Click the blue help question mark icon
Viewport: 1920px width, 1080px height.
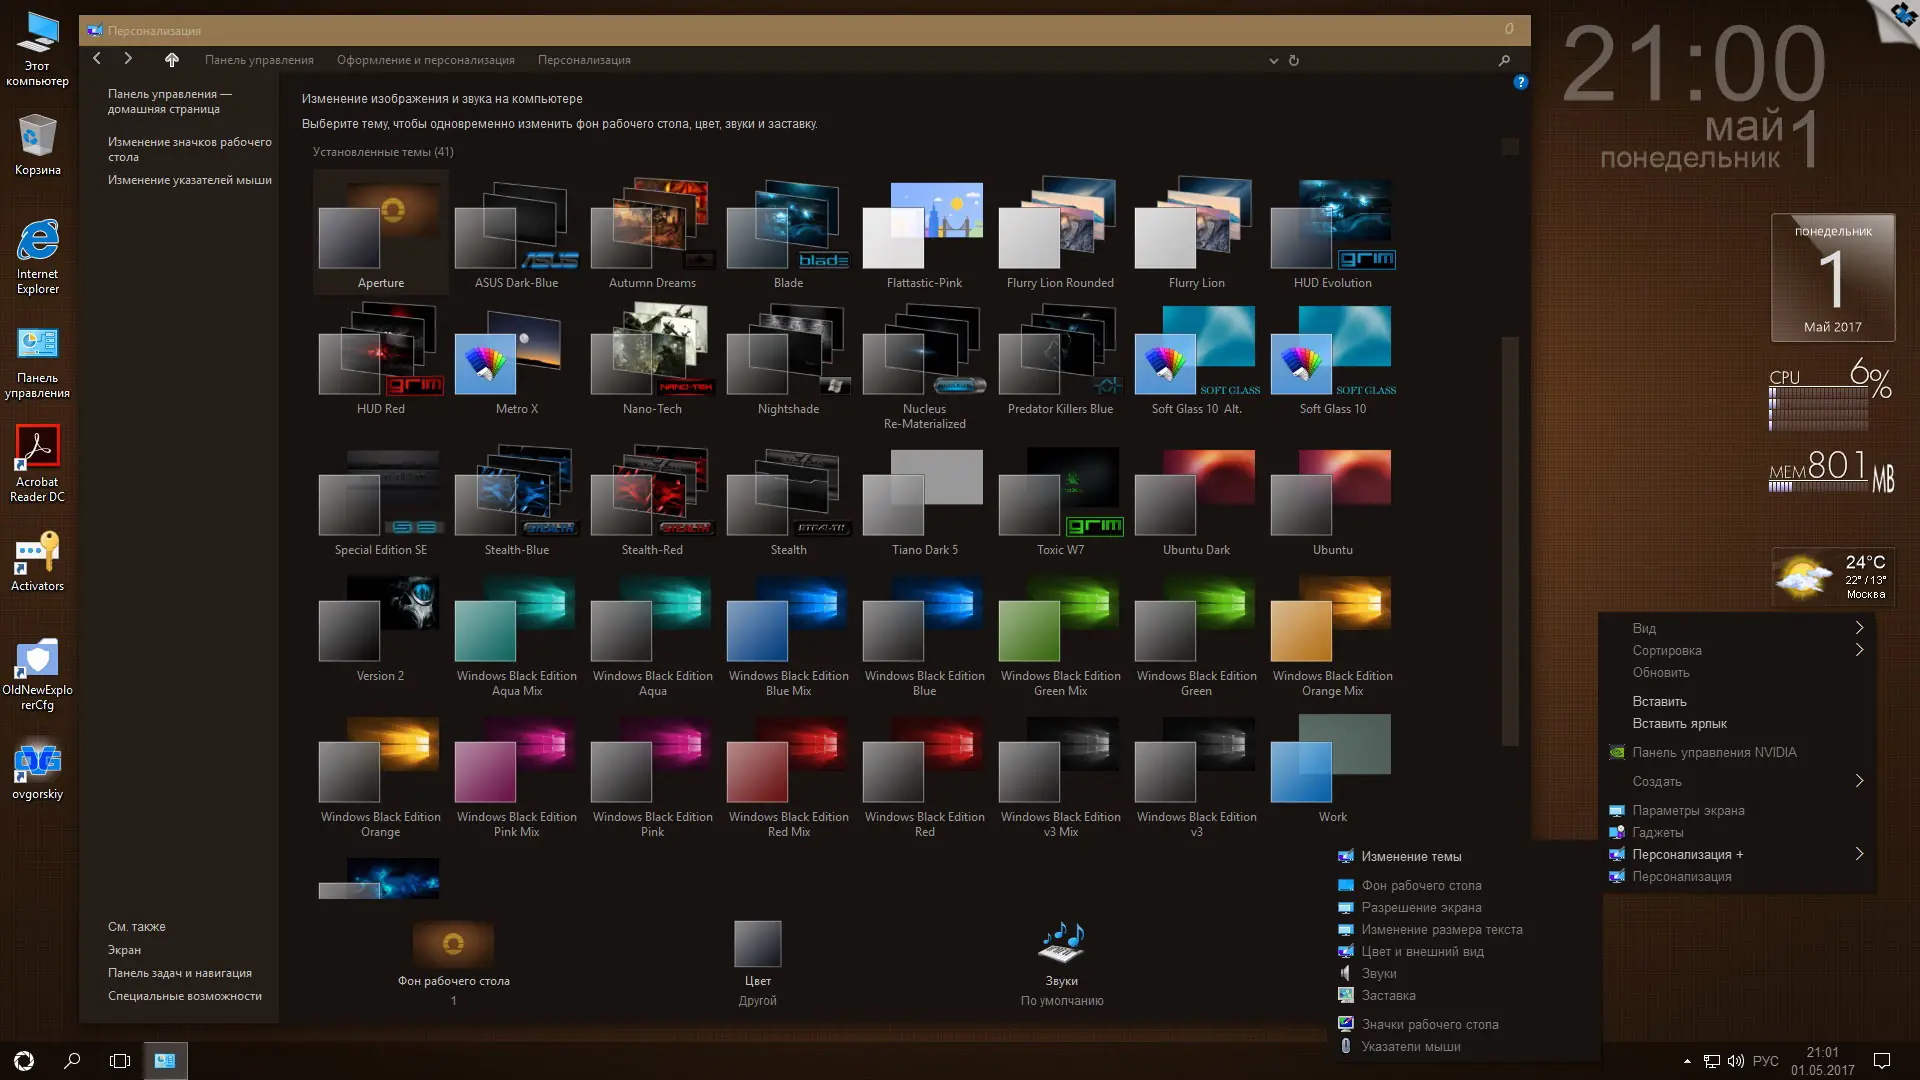tap(1520, 82)
